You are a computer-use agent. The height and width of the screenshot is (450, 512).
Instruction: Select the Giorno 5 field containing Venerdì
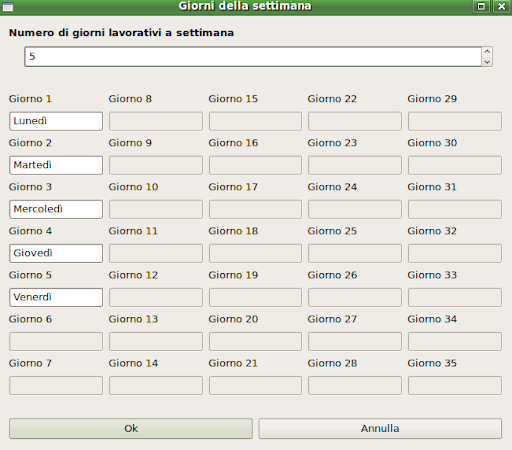pos(56,297)
